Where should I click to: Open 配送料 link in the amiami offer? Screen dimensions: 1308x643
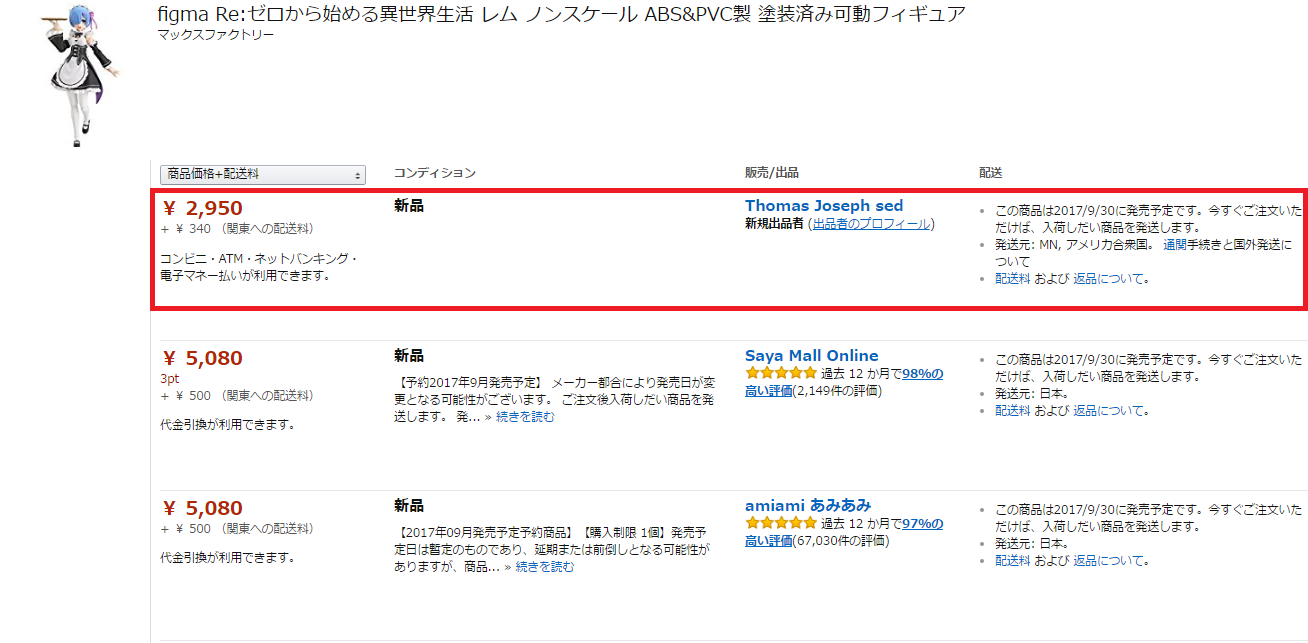pos(1012,560)
